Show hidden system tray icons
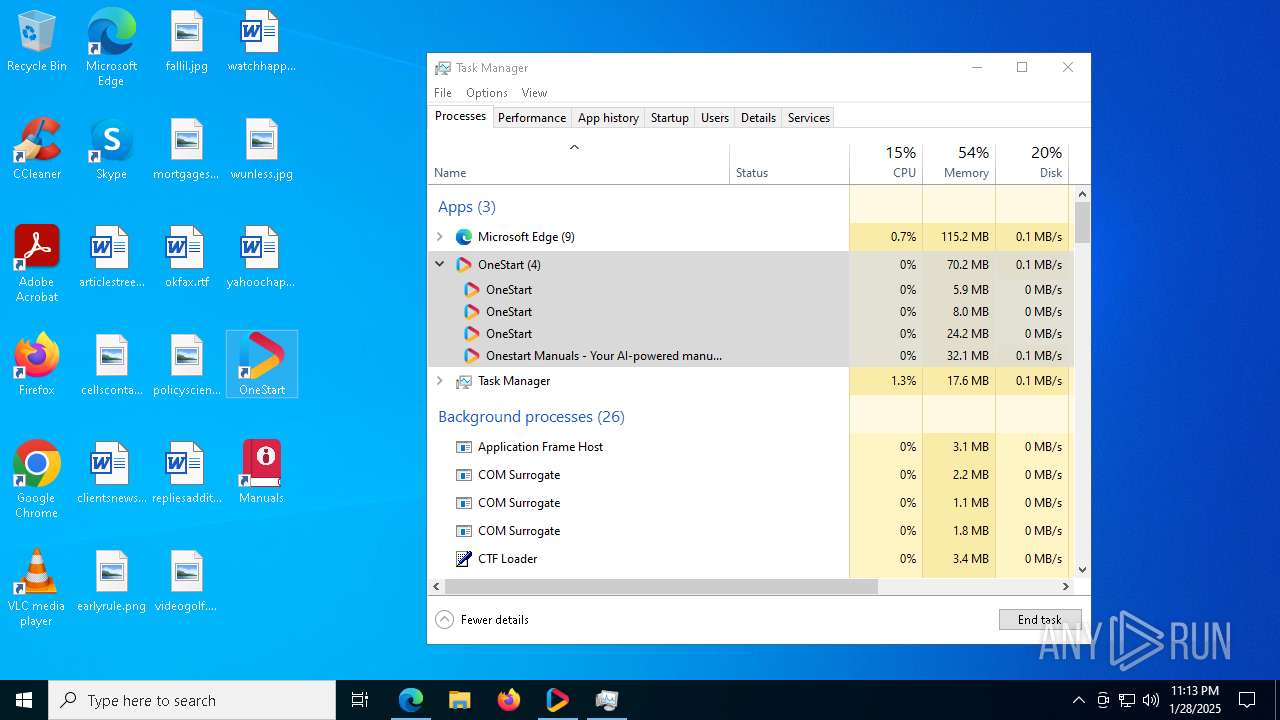 click(x=1078, y=700)
